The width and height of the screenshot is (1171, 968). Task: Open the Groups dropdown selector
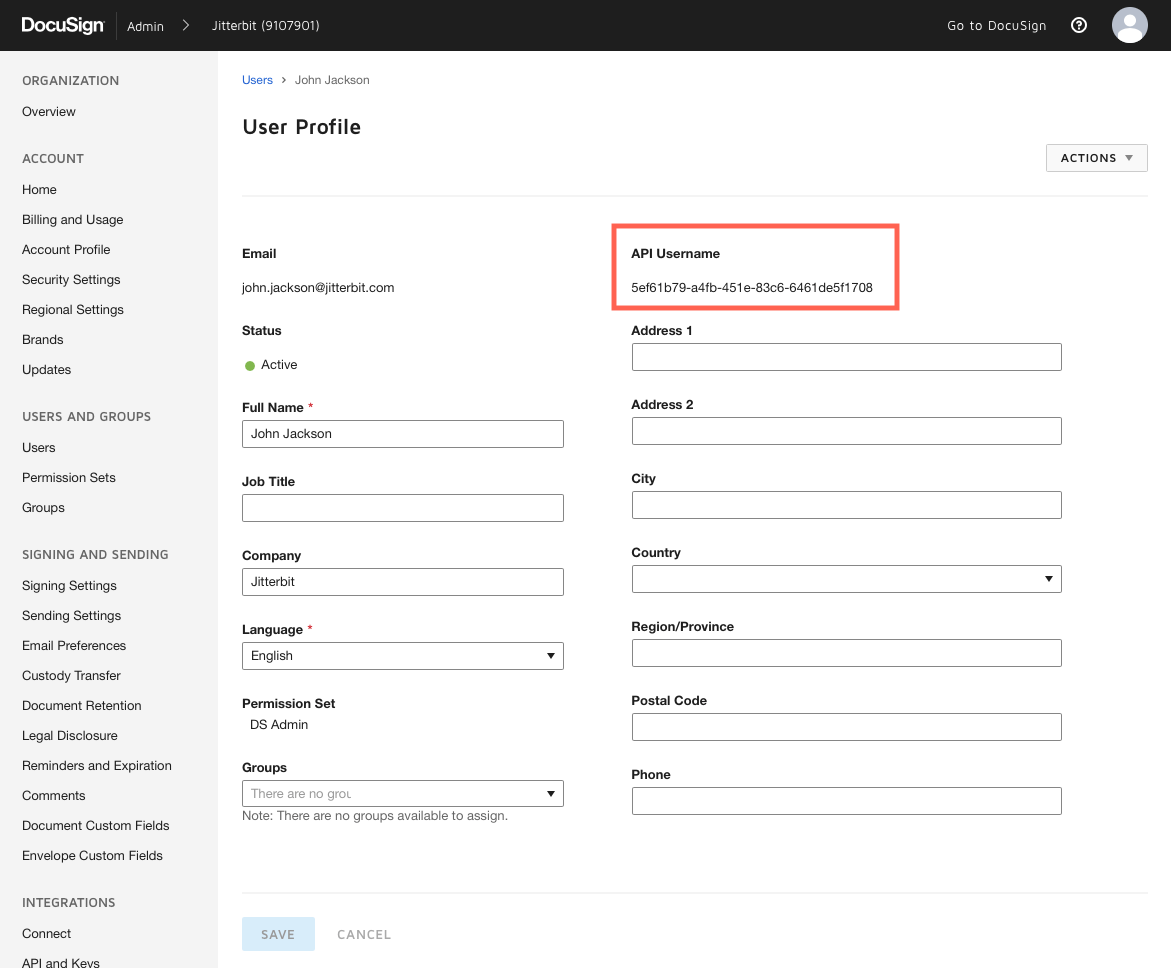[402, 794]
